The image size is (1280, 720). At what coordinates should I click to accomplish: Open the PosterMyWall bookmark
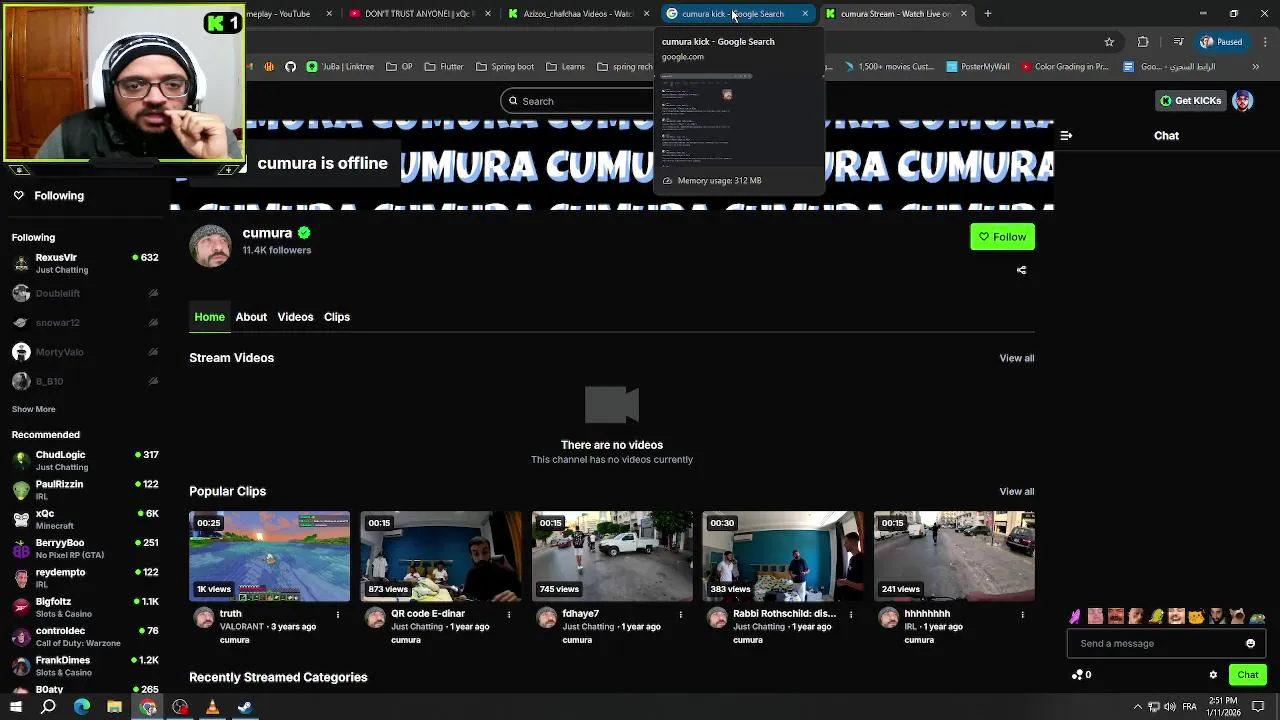pyautogui.click(x=976, y=67)
